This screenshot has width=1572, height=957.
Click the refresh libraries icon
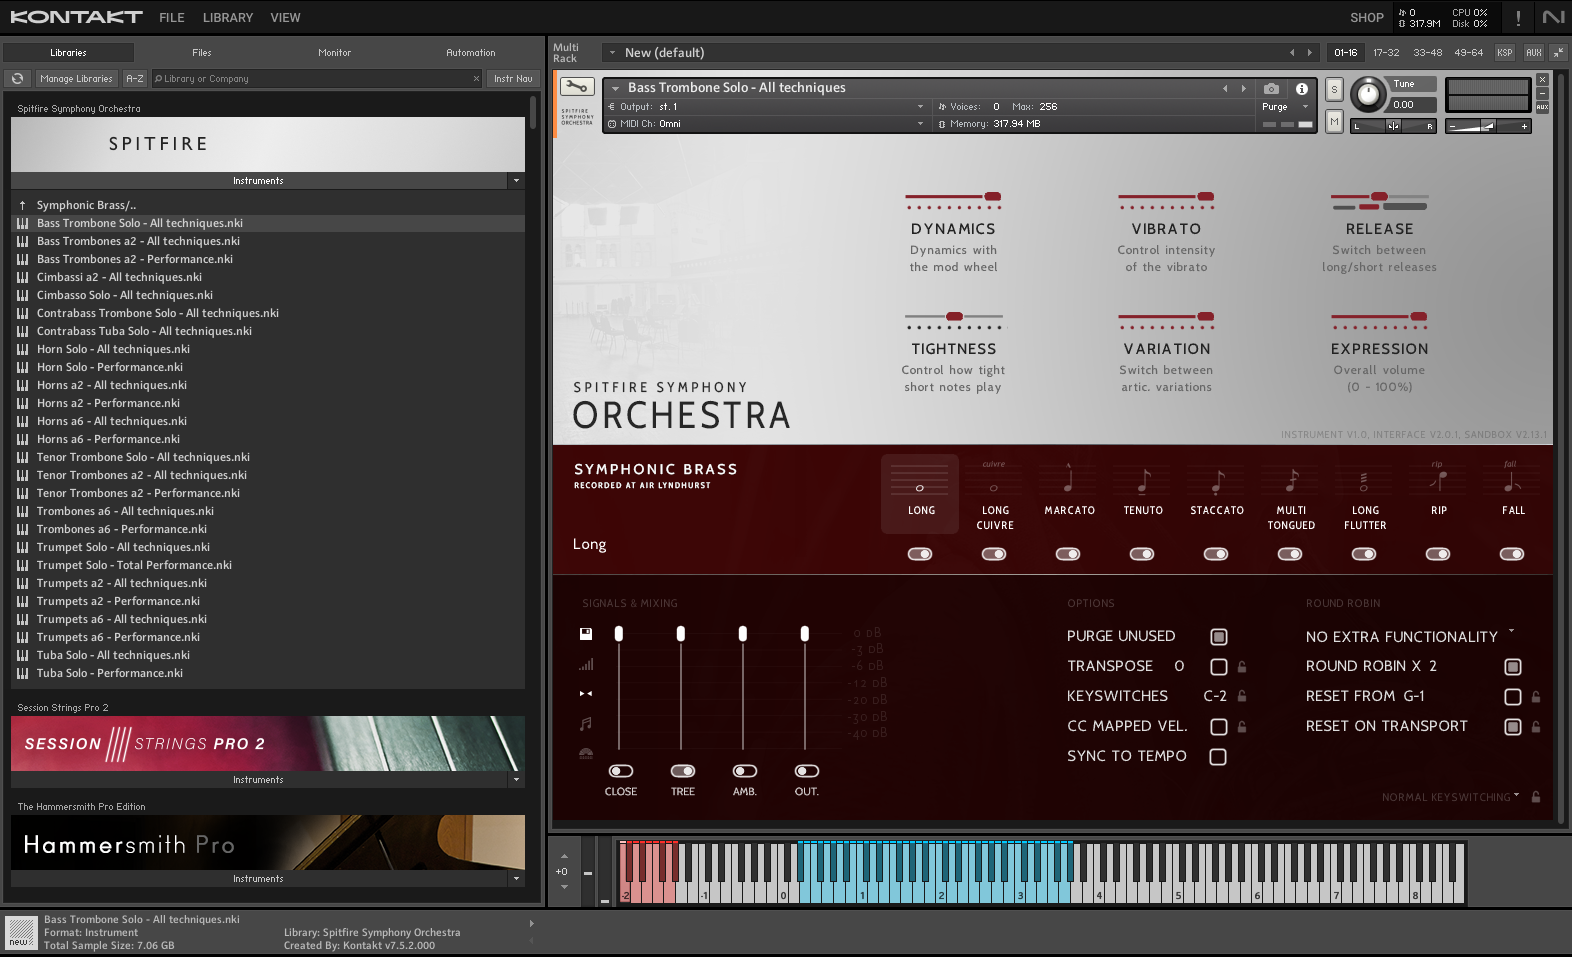tap(17, 78)
